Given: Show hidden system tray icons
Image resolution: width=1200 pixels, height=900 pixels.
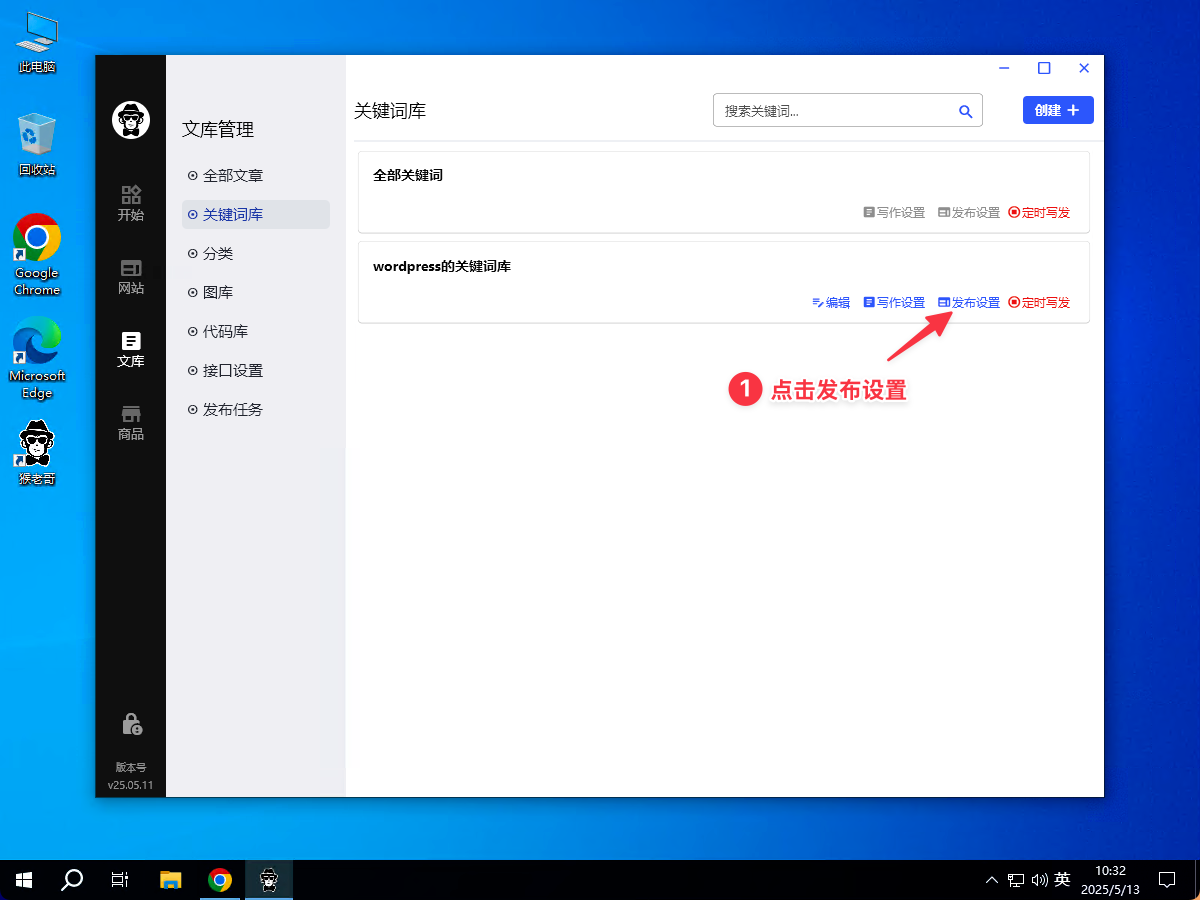Looking at the screenshot, I should pos(992,880).
